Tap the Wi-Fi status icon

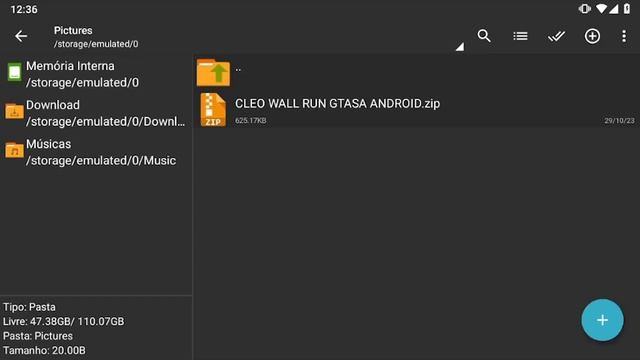(601, 9)
